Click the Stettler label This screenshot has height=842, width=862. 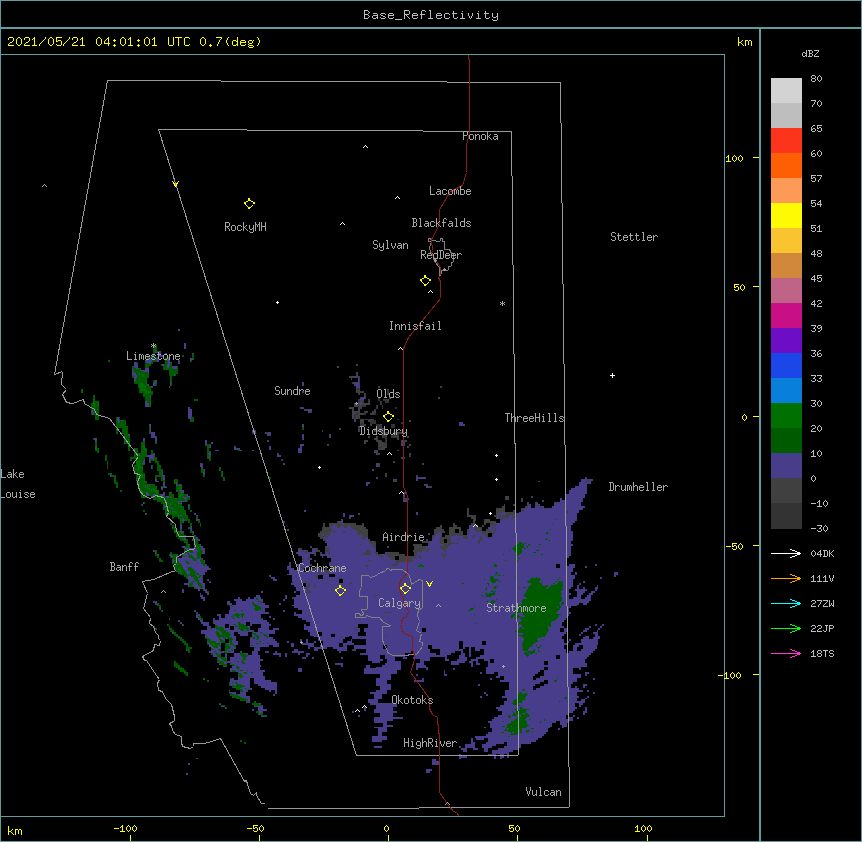click(634, 237)
